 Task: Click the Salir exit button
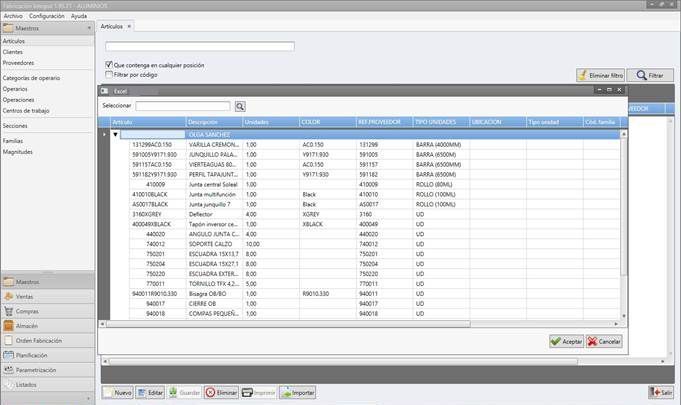(661, 392)
